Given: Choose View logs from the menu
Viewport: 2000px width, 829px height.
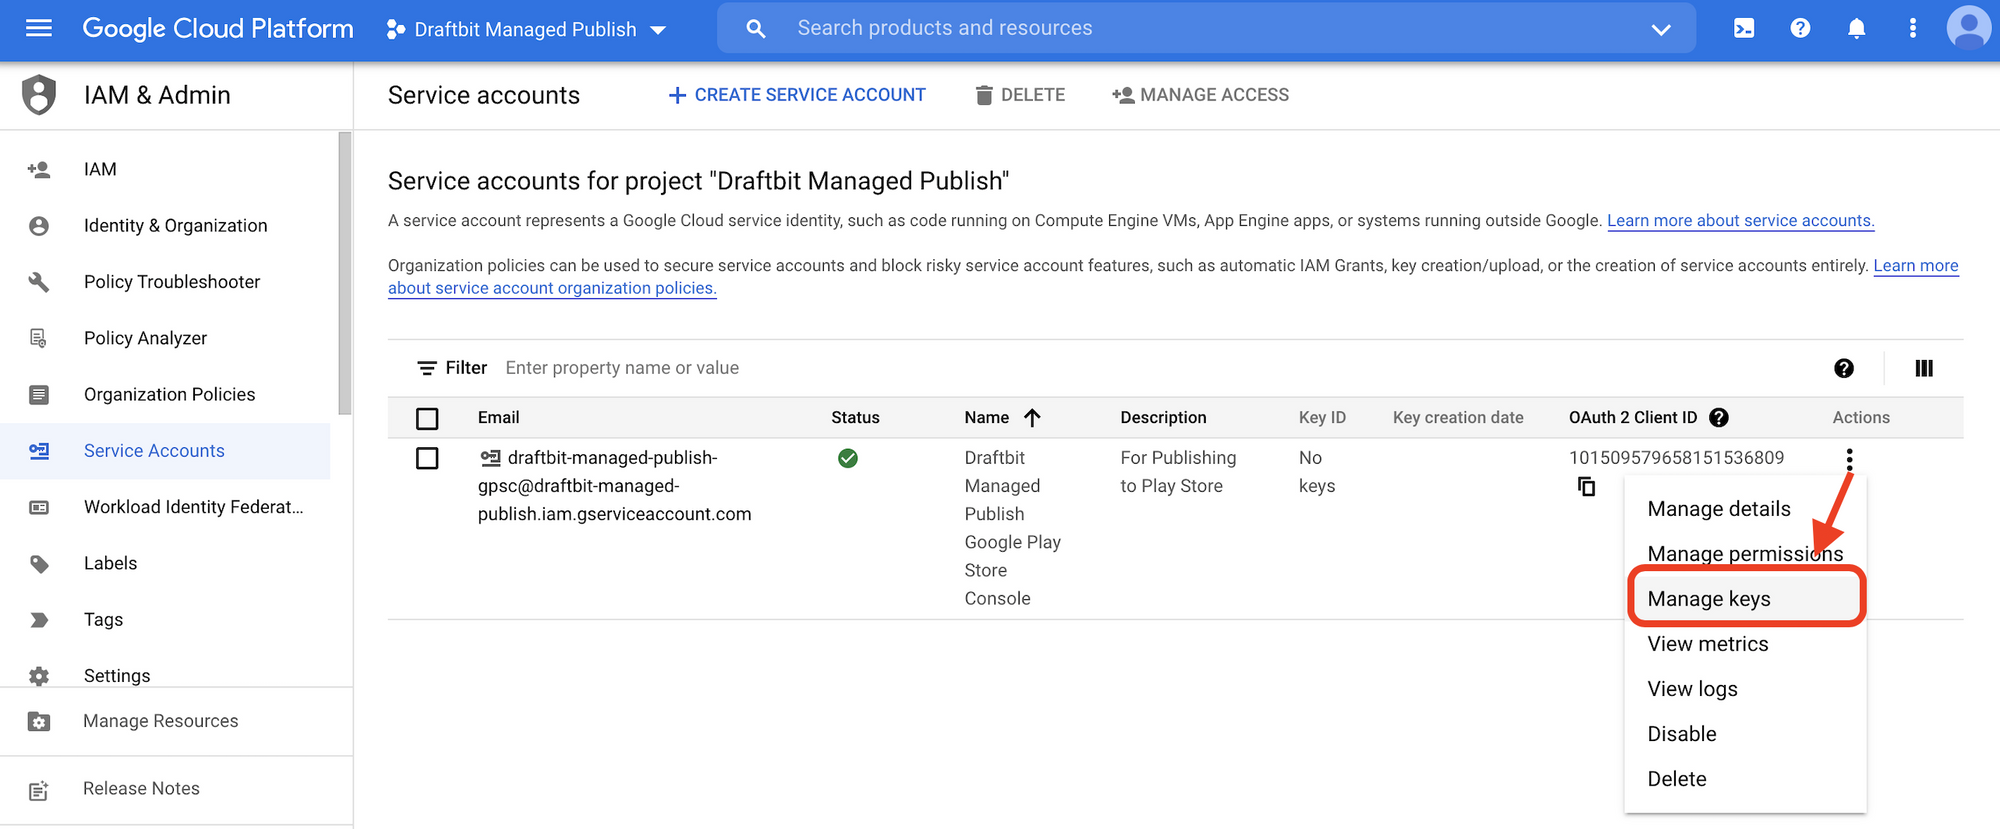Looking at the screenshot, I should click(1692, 689).
